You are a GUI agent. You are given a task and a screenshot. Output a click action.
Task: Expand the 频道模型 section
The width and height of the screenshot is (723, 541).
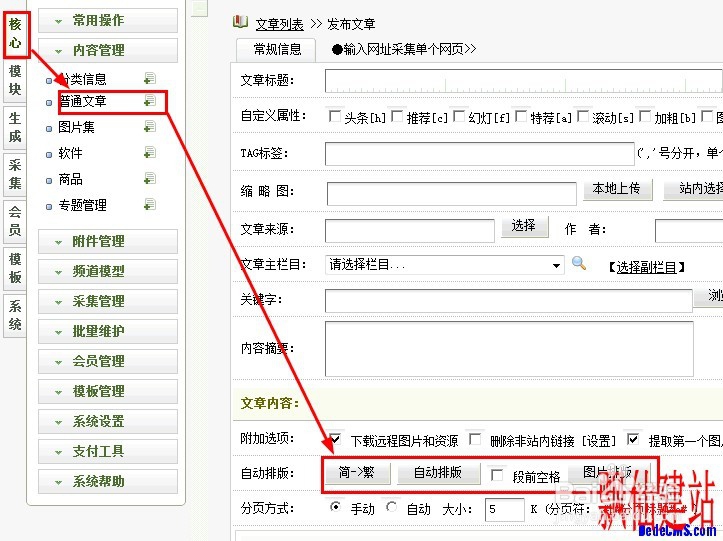point(108,271)
